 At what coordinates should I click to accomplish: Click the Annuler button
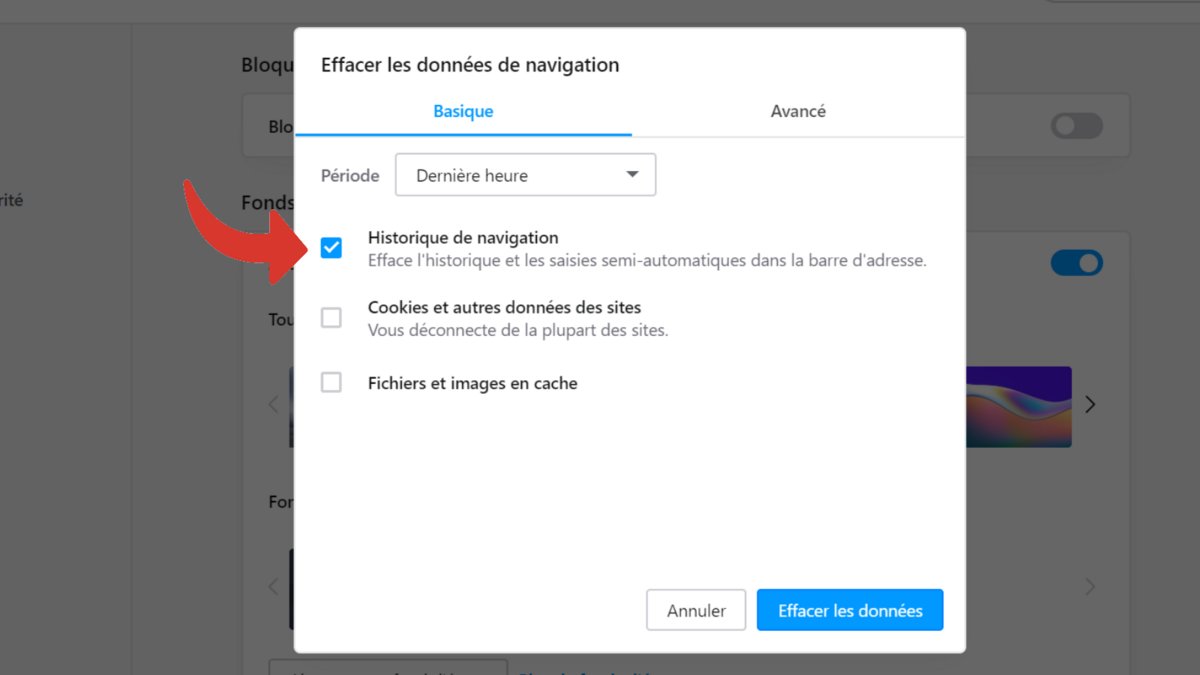[696, 610]
